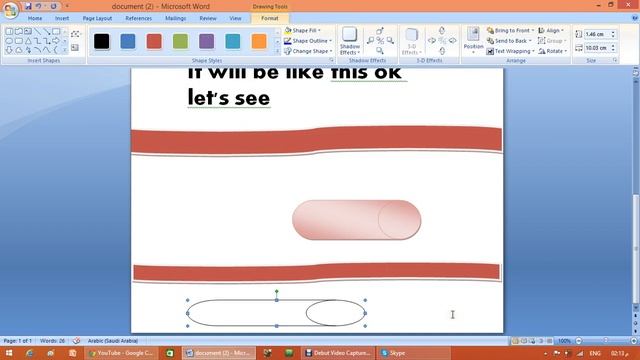
Task: Select the right block arrow shape
Action: [x=56, y=41]
